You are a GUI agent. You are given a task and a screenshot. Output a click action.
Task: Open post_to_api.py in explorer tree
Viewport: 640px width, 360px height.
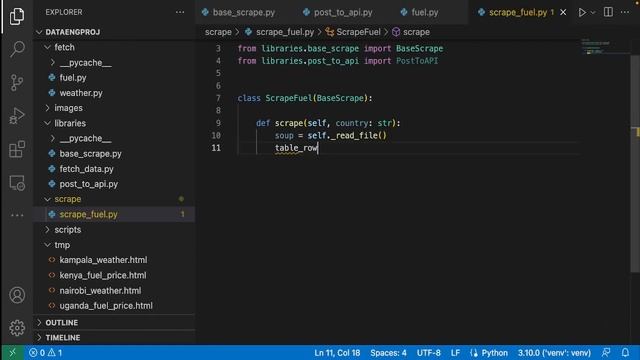pos(89,184)
